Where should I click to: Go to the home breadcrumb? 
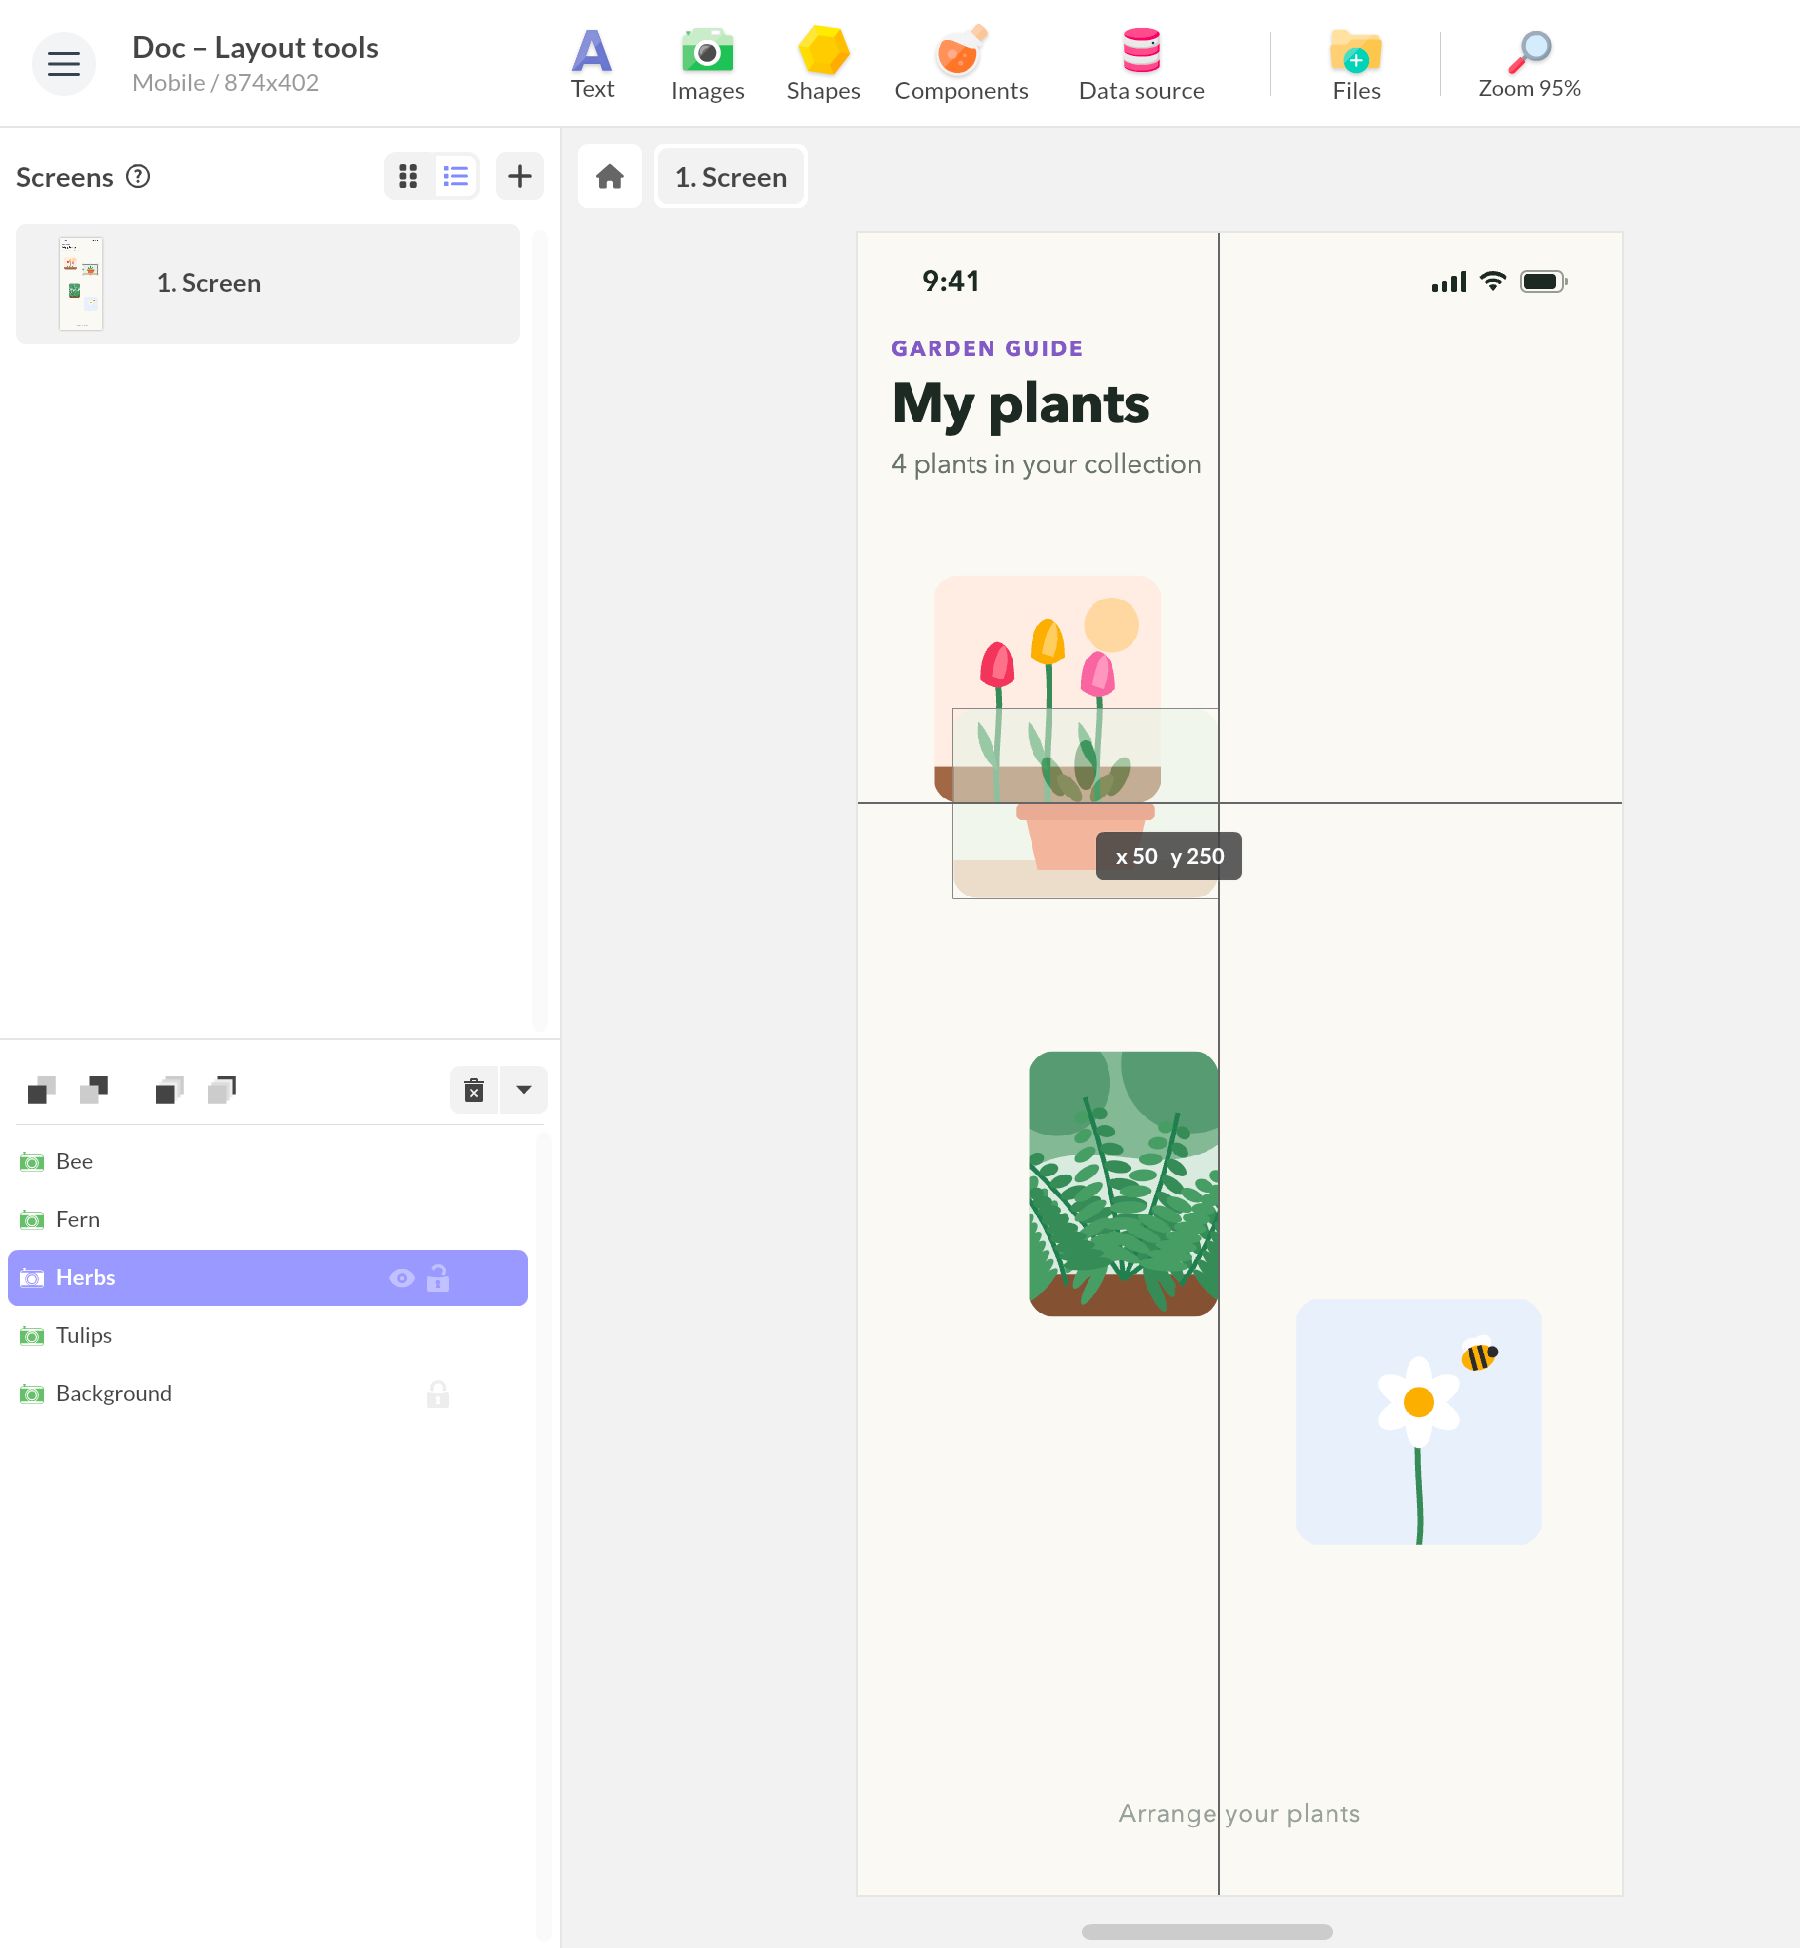tap(610, 177)
